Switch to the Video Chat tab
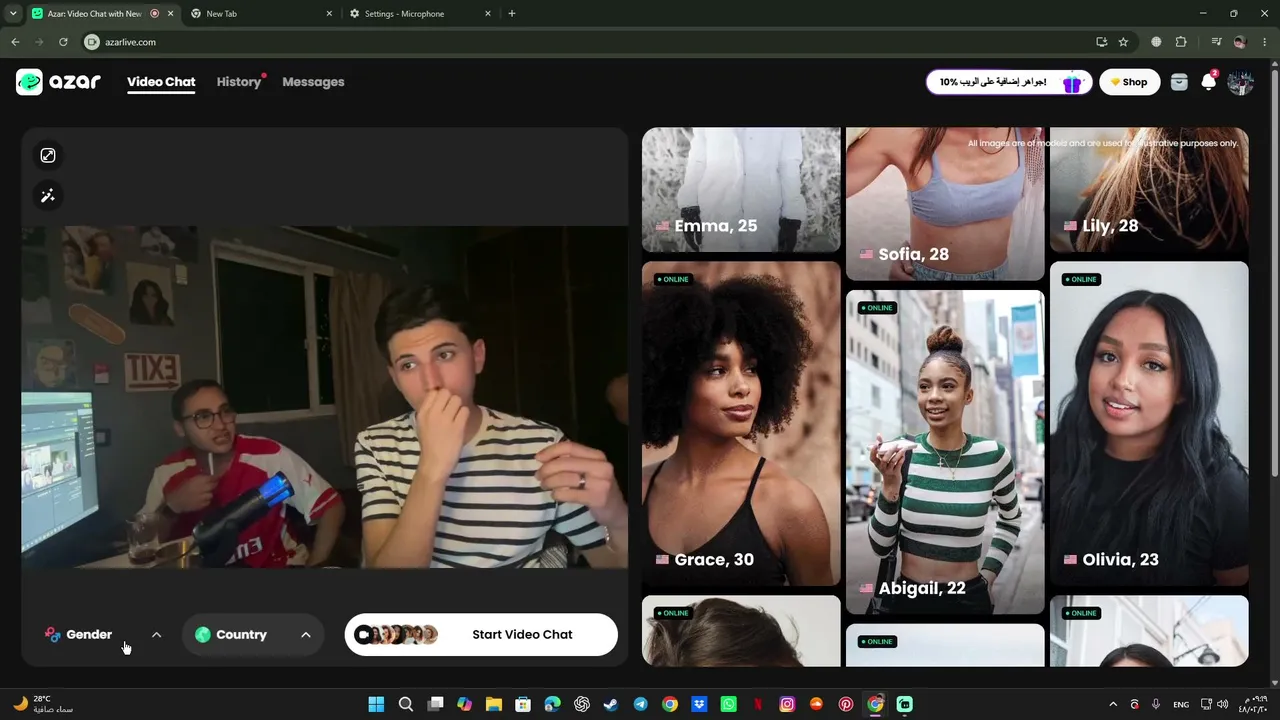Image resolution: width=1280 pixels, height=720 pixels. pyautogui.click(x=161, y=82)
